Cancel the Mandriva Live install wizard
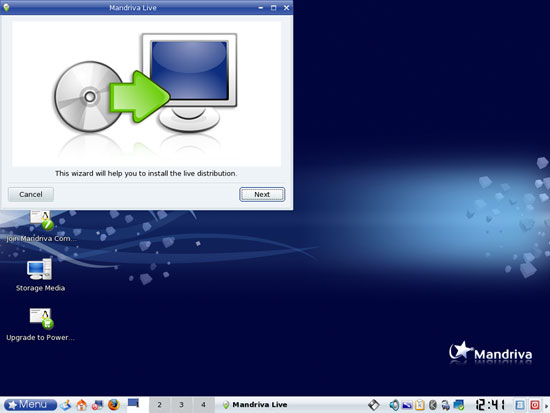The width and height of the screenshot is (550, 413). (x=31, y=194)
